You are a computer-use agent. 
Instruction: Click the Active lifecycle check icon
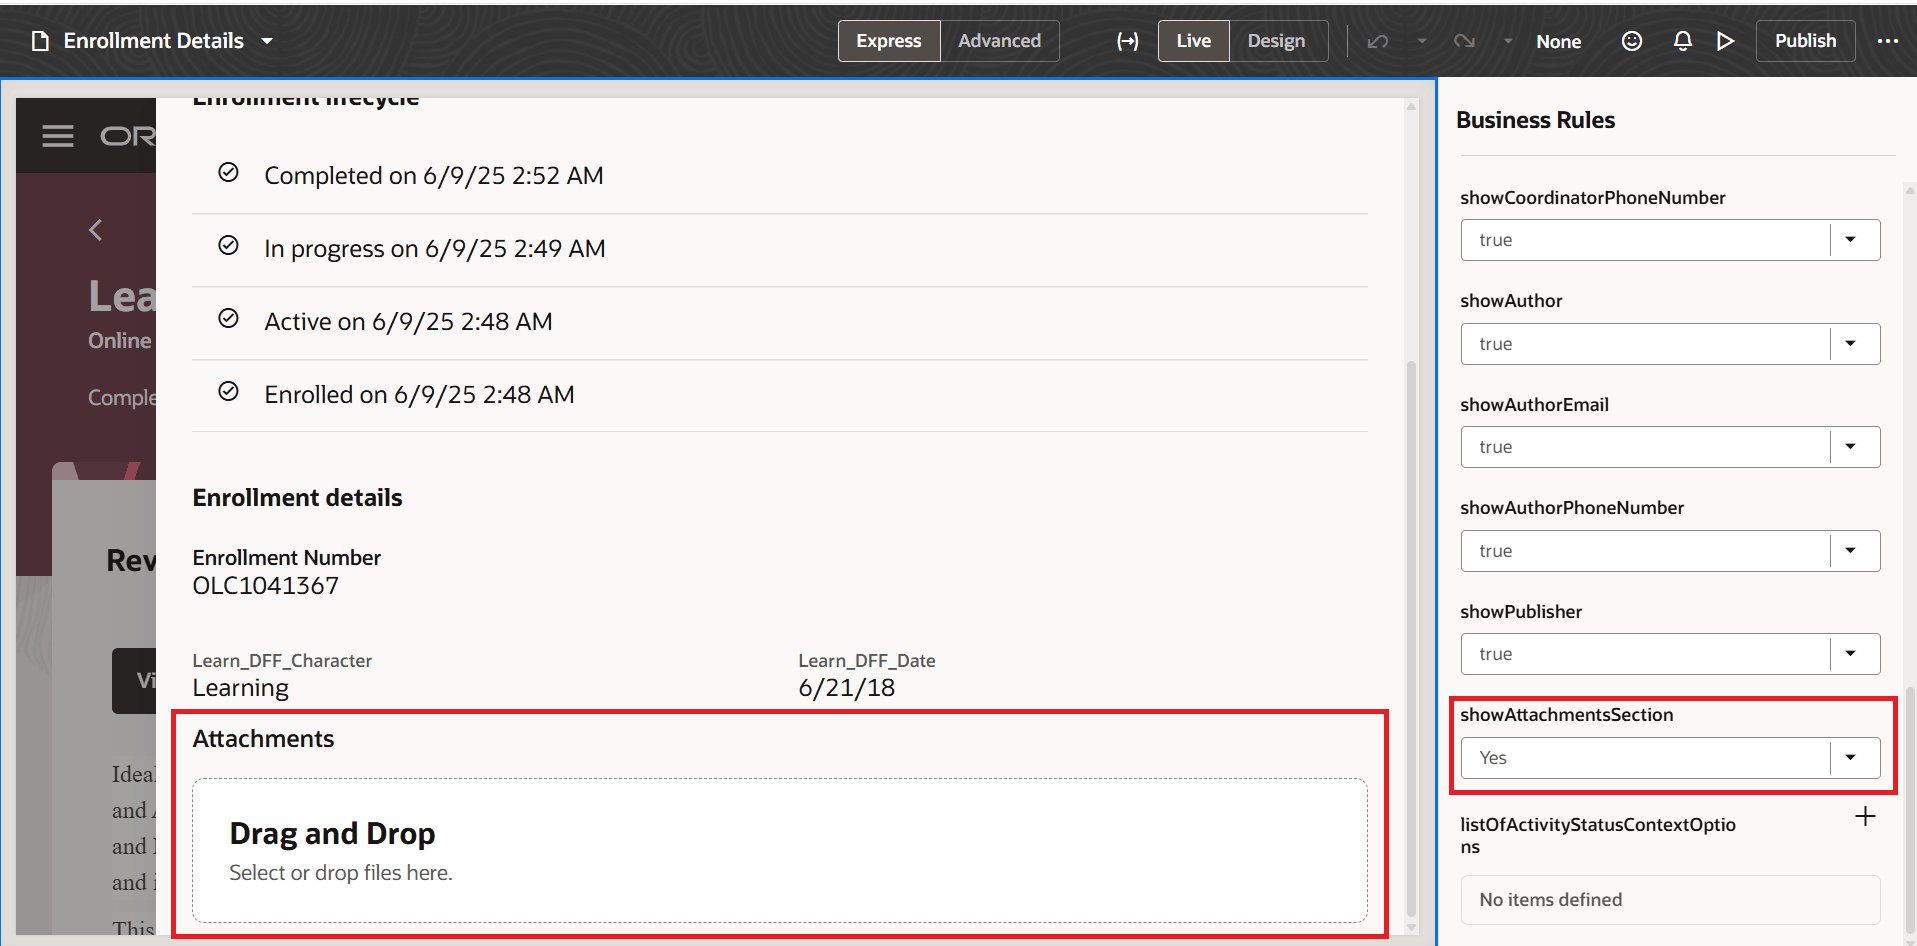point(228,319)
